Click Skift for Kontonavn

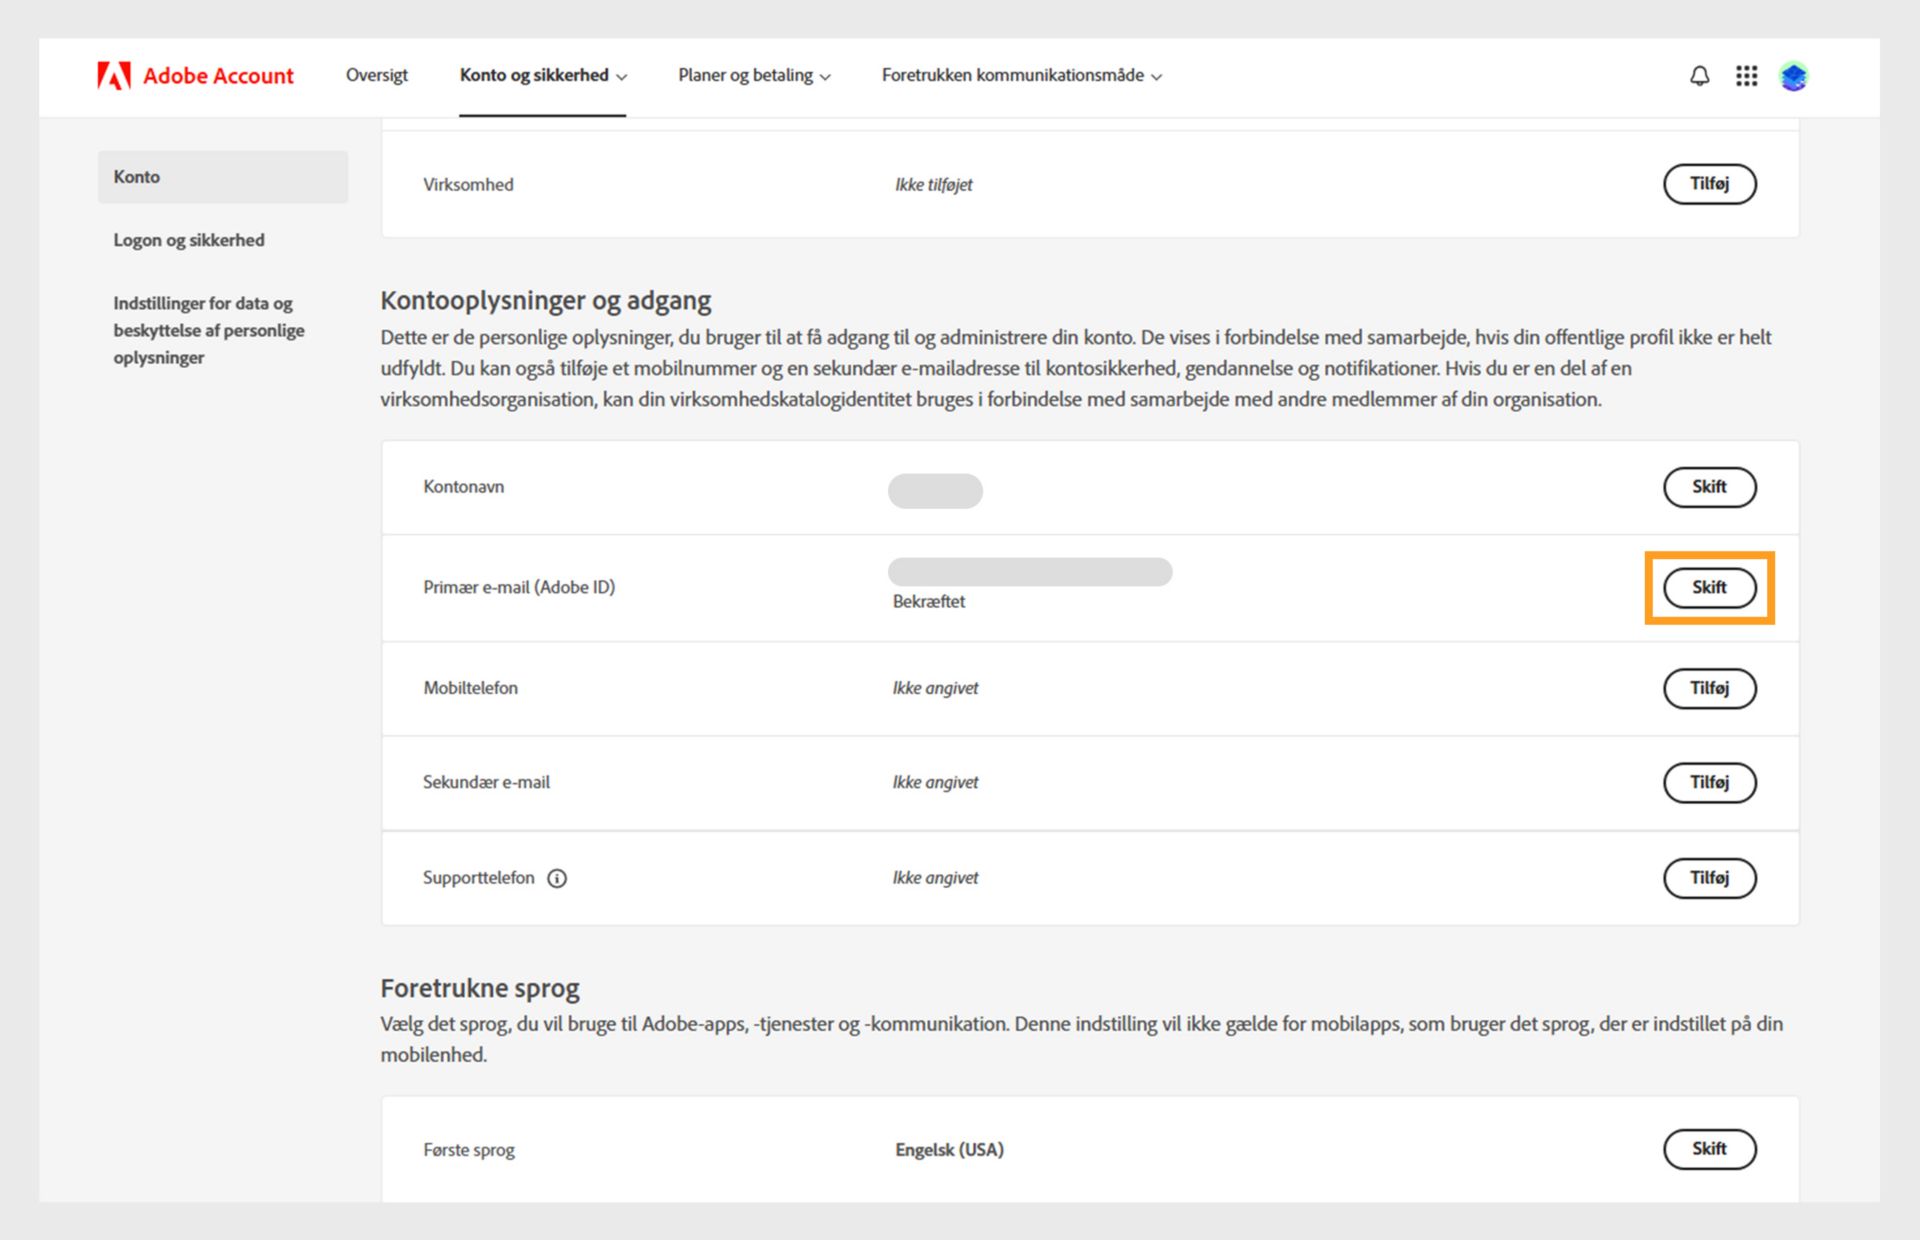(x=1709, y=487)
